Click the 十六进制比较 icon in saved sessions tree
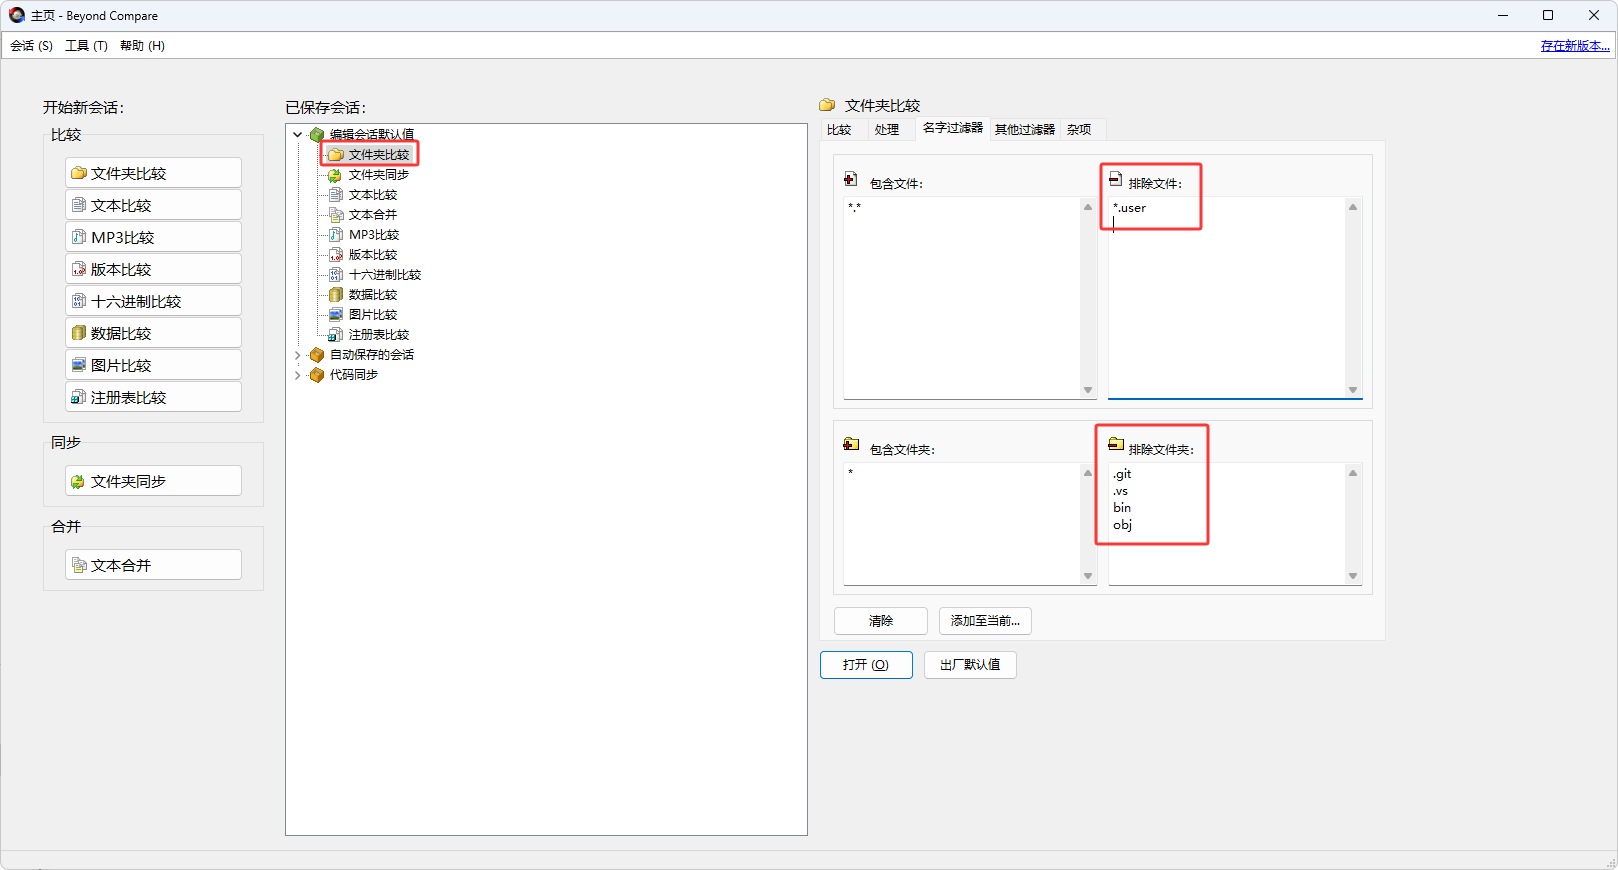Screen dimensions: 1618x870 tap(336, 275)
